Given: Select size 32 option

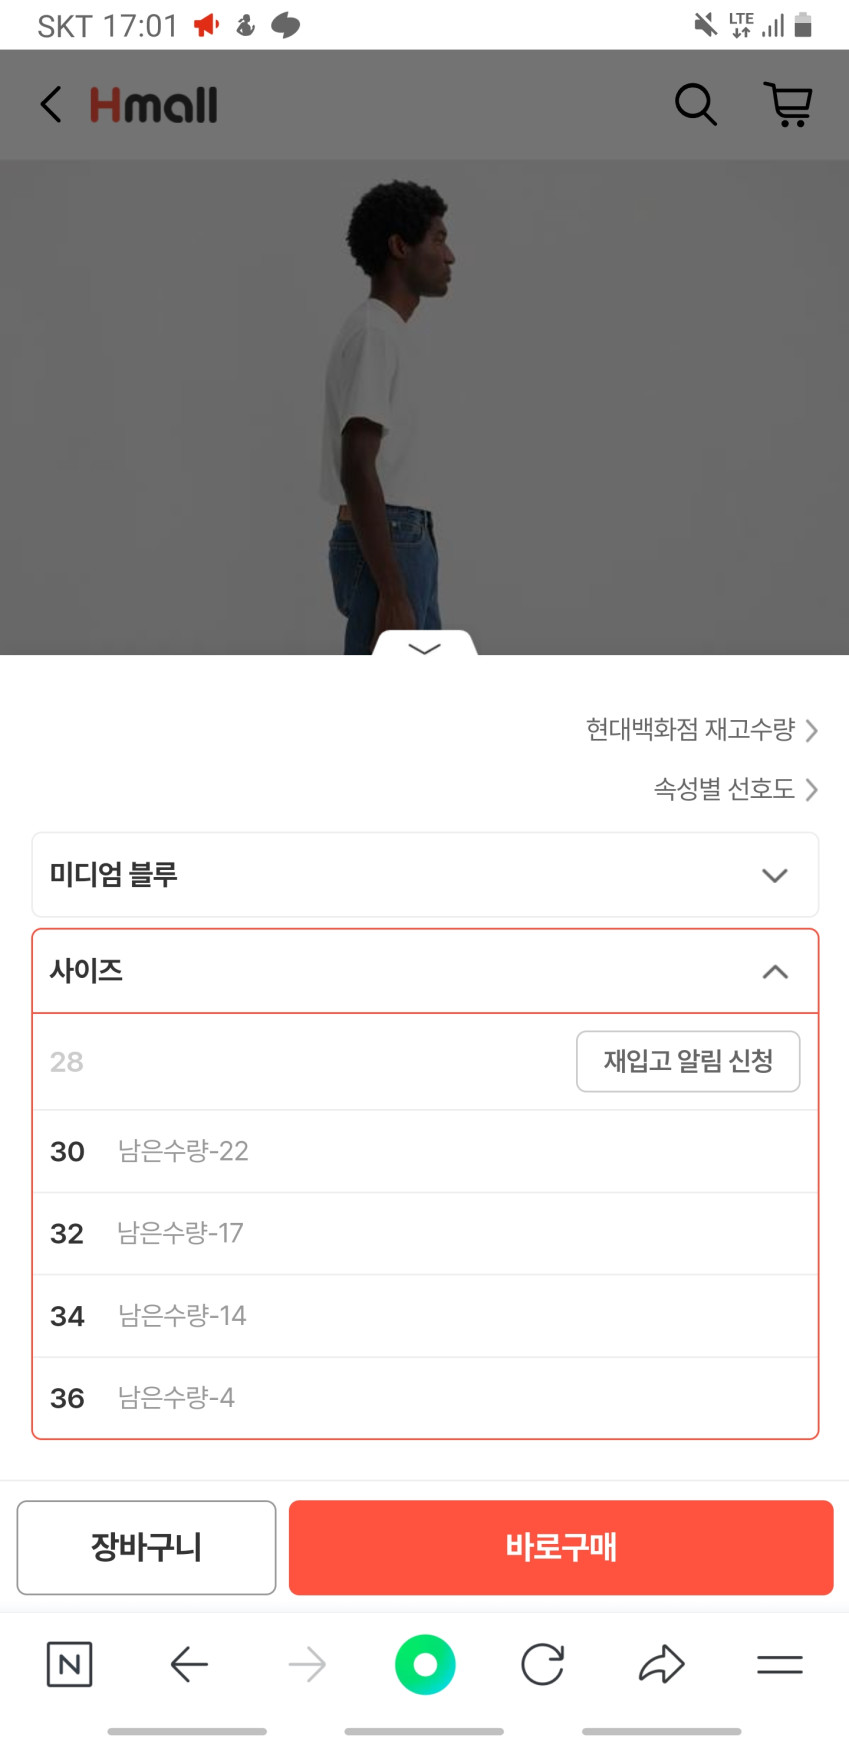Looking at the screenshot, I should pyautogui.click(x=425, y=1233).
